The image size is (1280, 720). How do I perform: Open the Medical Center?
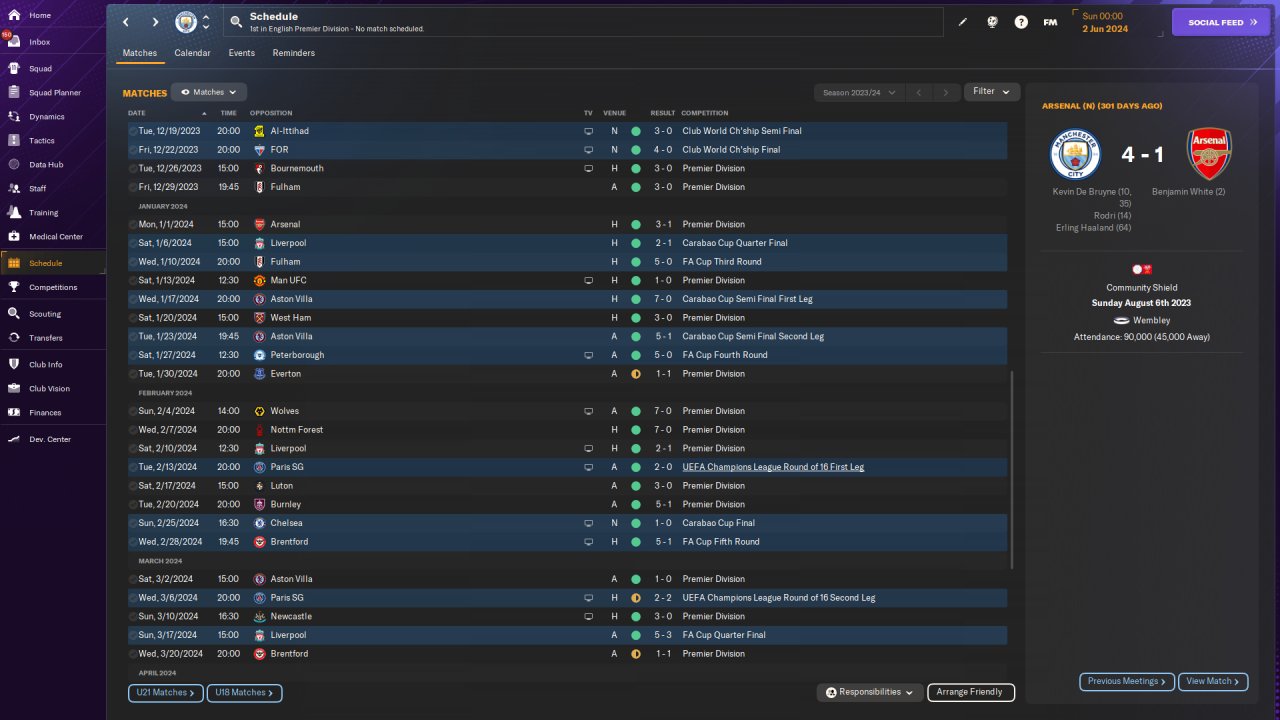55,237
